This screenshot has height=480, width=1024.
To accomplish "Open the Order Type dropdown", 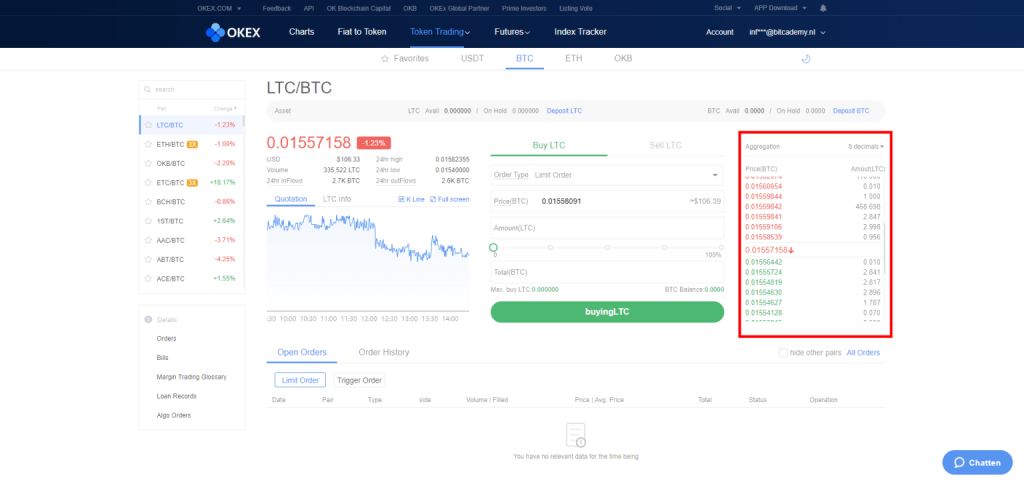I will click(607, 175).
